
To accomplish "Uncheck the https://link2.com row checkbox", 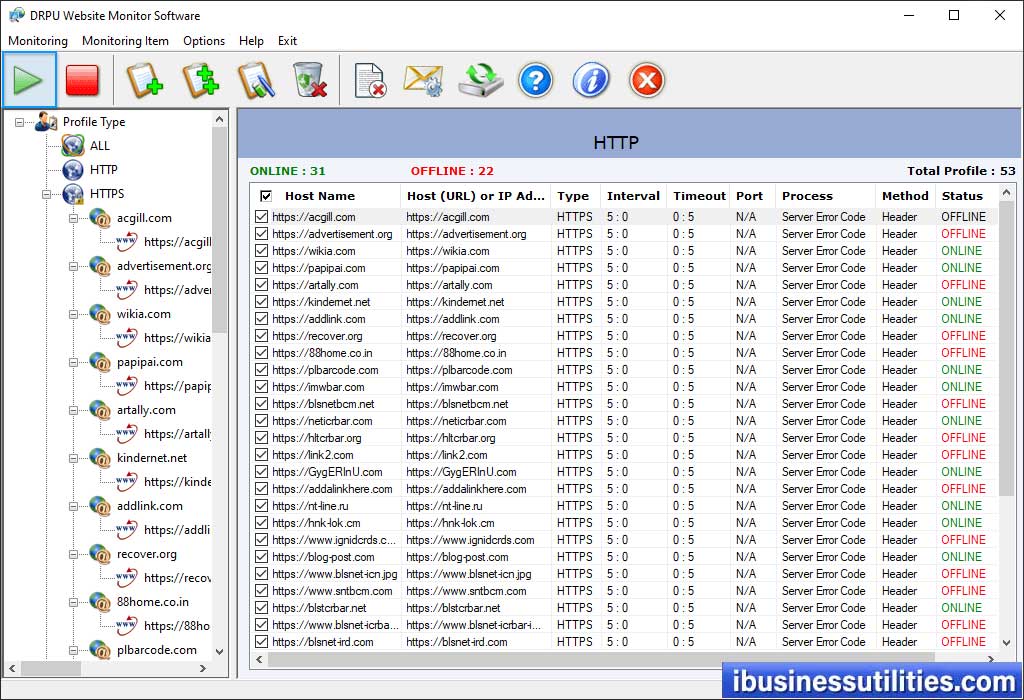I will [262, 454].
